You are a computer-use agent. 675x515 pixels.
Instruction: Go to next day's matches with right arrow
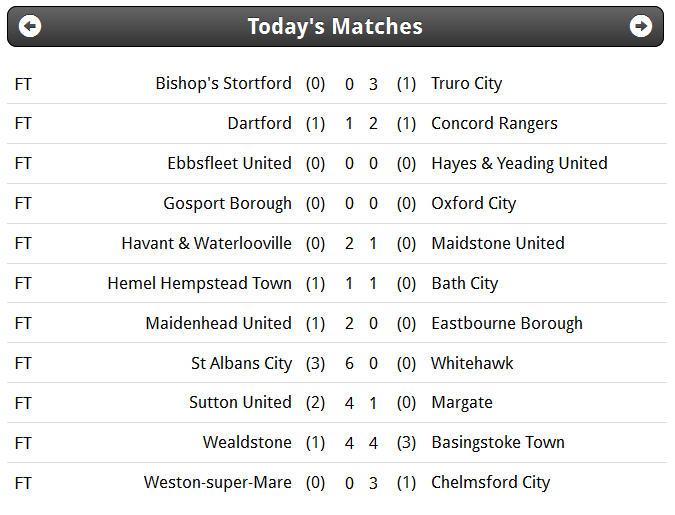tap(641, 26)
